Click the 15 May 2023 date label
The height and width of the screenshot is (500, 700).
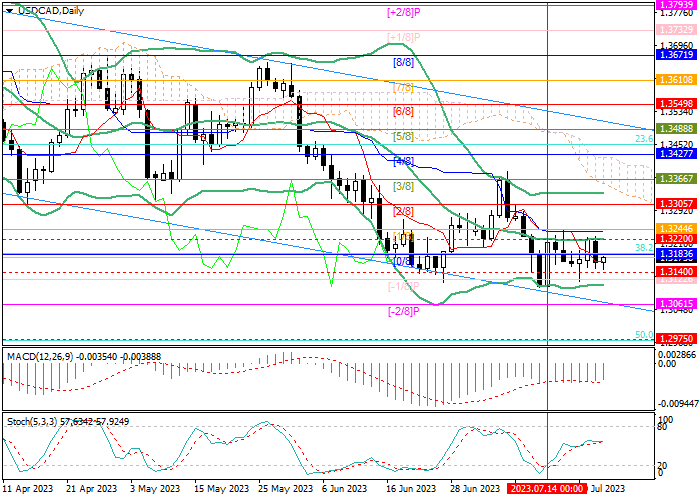tap(221, 489)
